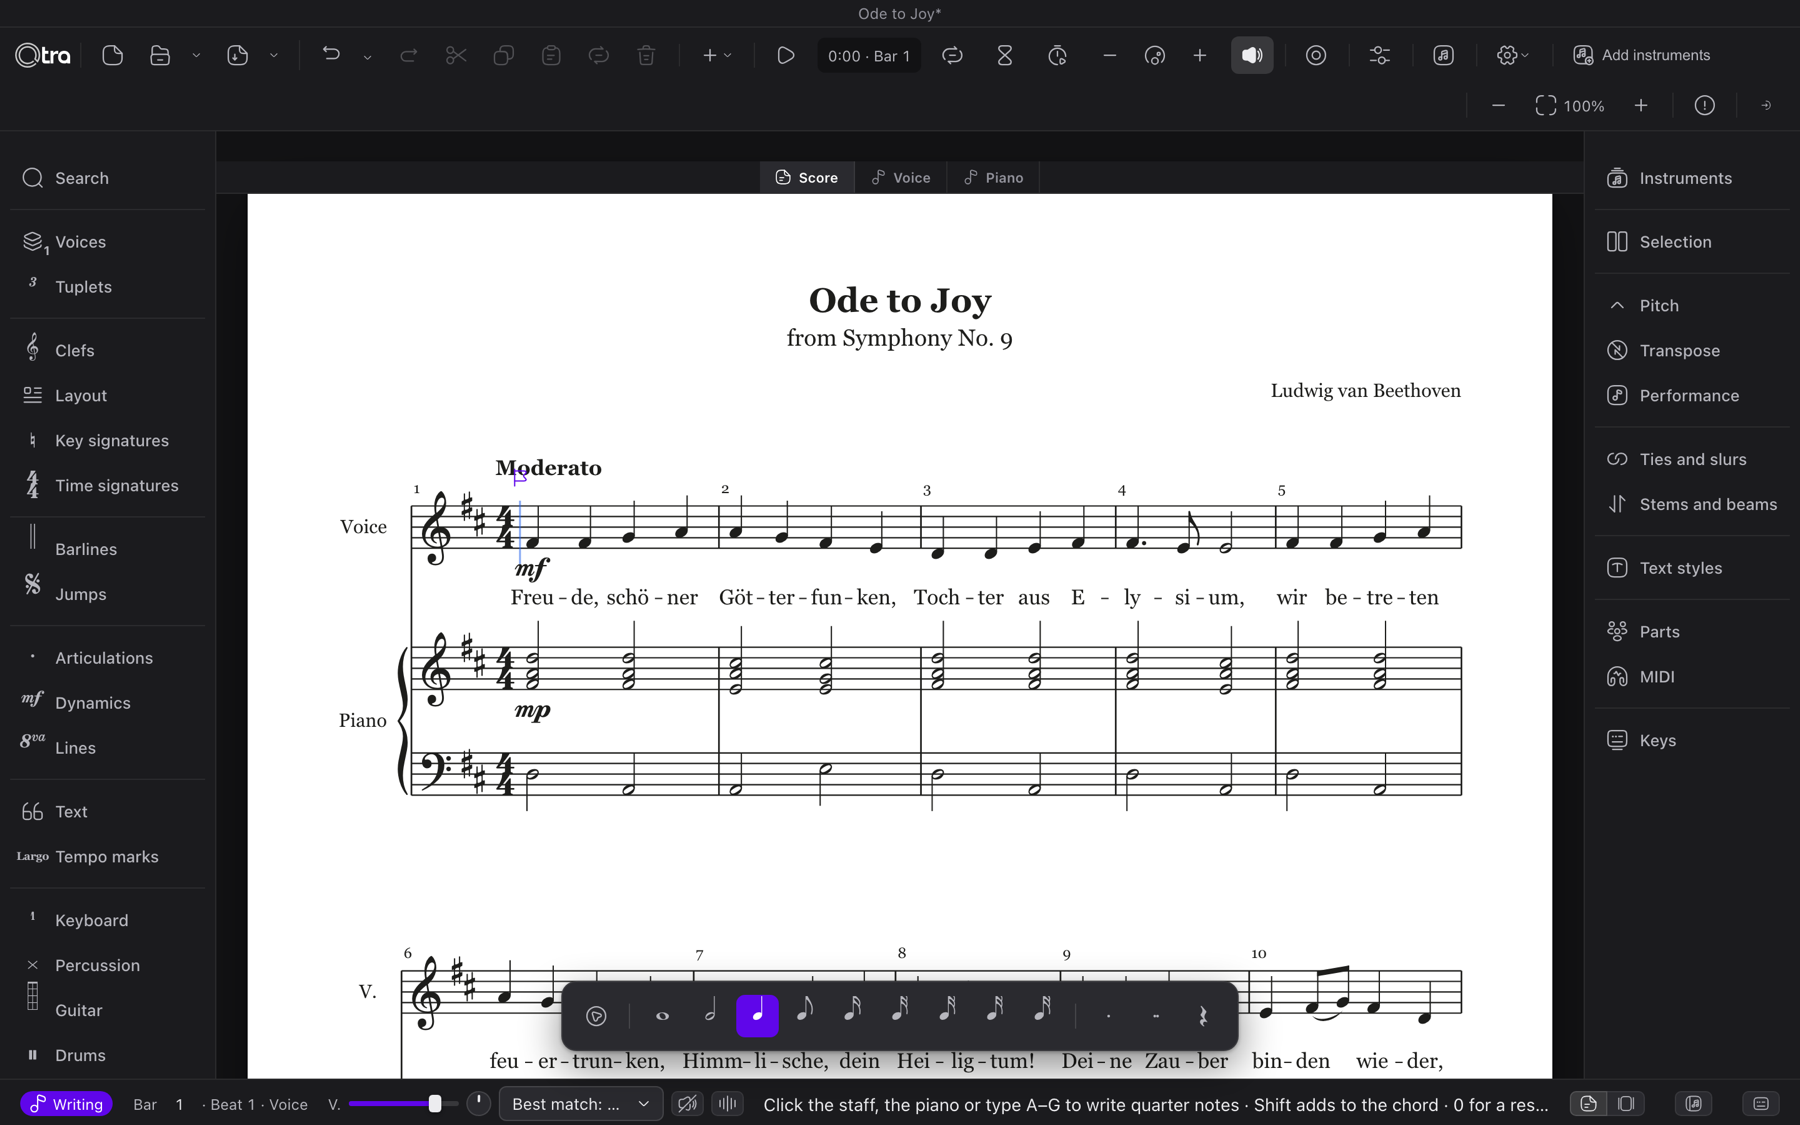Open the mixer sliders icon
The height and width of the screenshot is (1125, 1800).
(x=1380, y=56)
